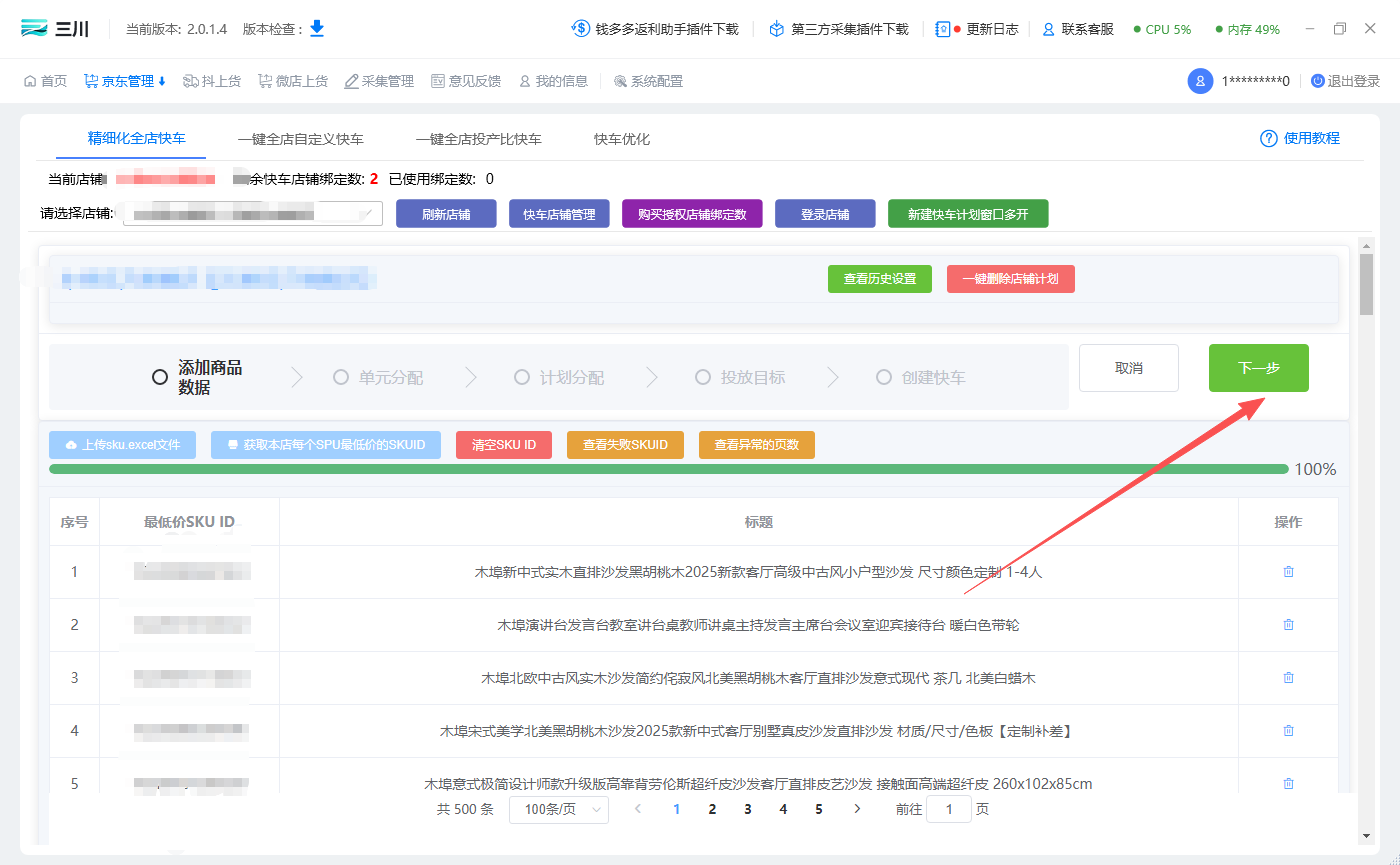Go to next pagination page arrow
This screenshot has height=865, width=1400.
857,809
